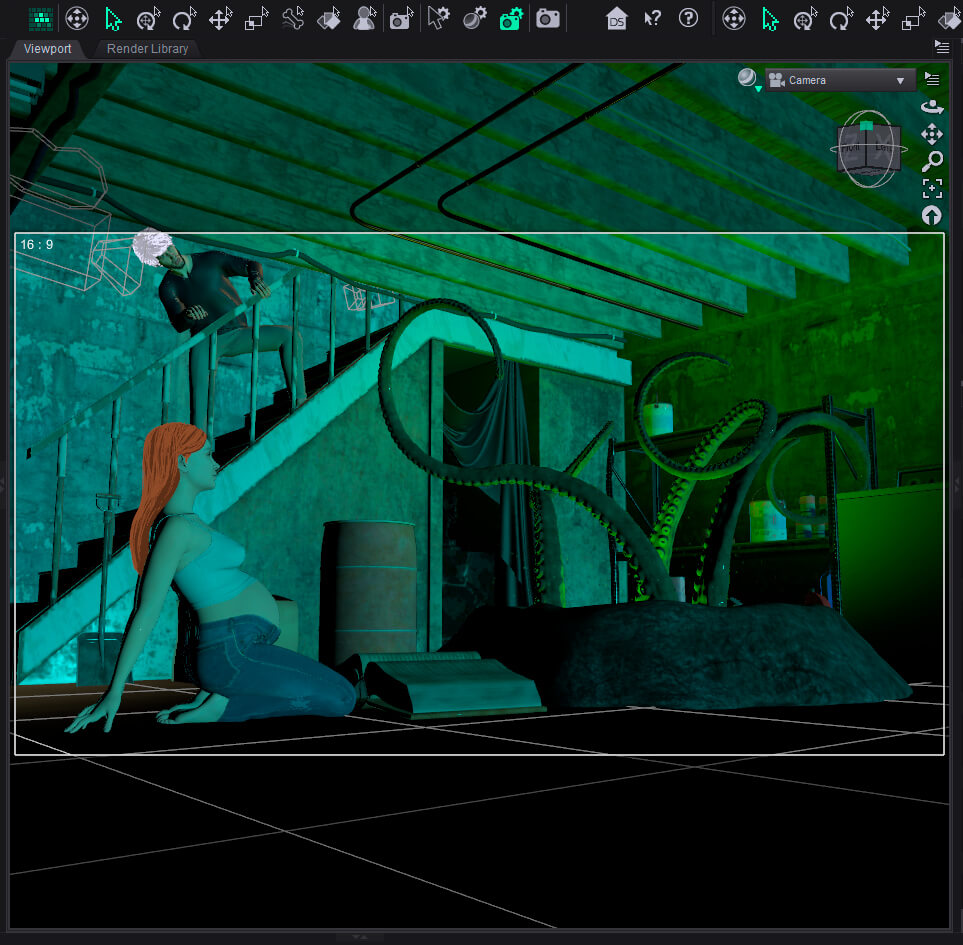Open pane options menu next to the tab bar
The image size is (963, 945).
point(942,46)
